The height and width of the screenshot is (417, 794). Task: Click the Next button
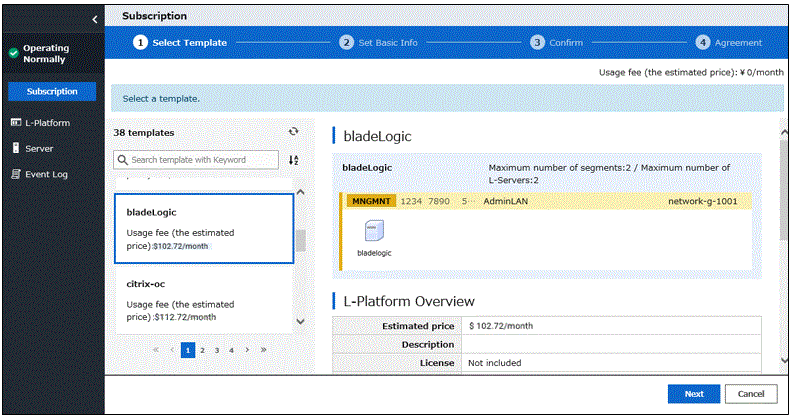(x=694, y=394)
